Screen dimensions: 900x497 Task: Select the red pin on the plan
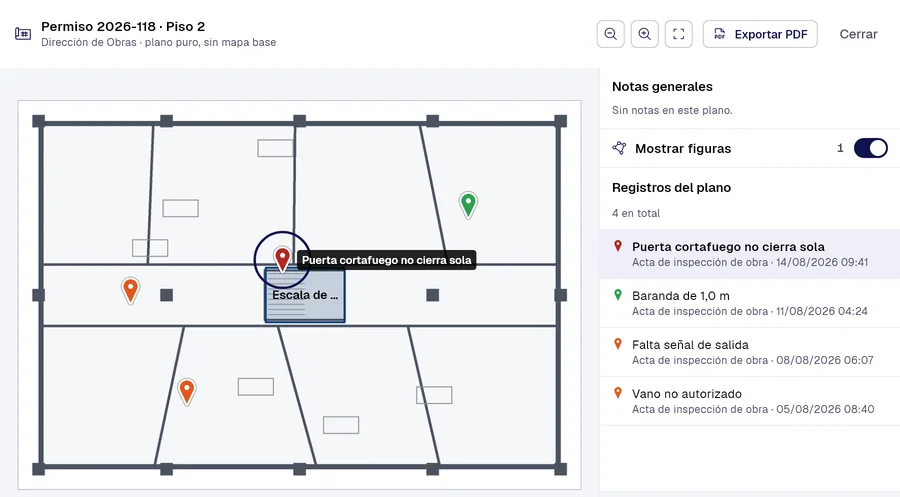point(282,259)
